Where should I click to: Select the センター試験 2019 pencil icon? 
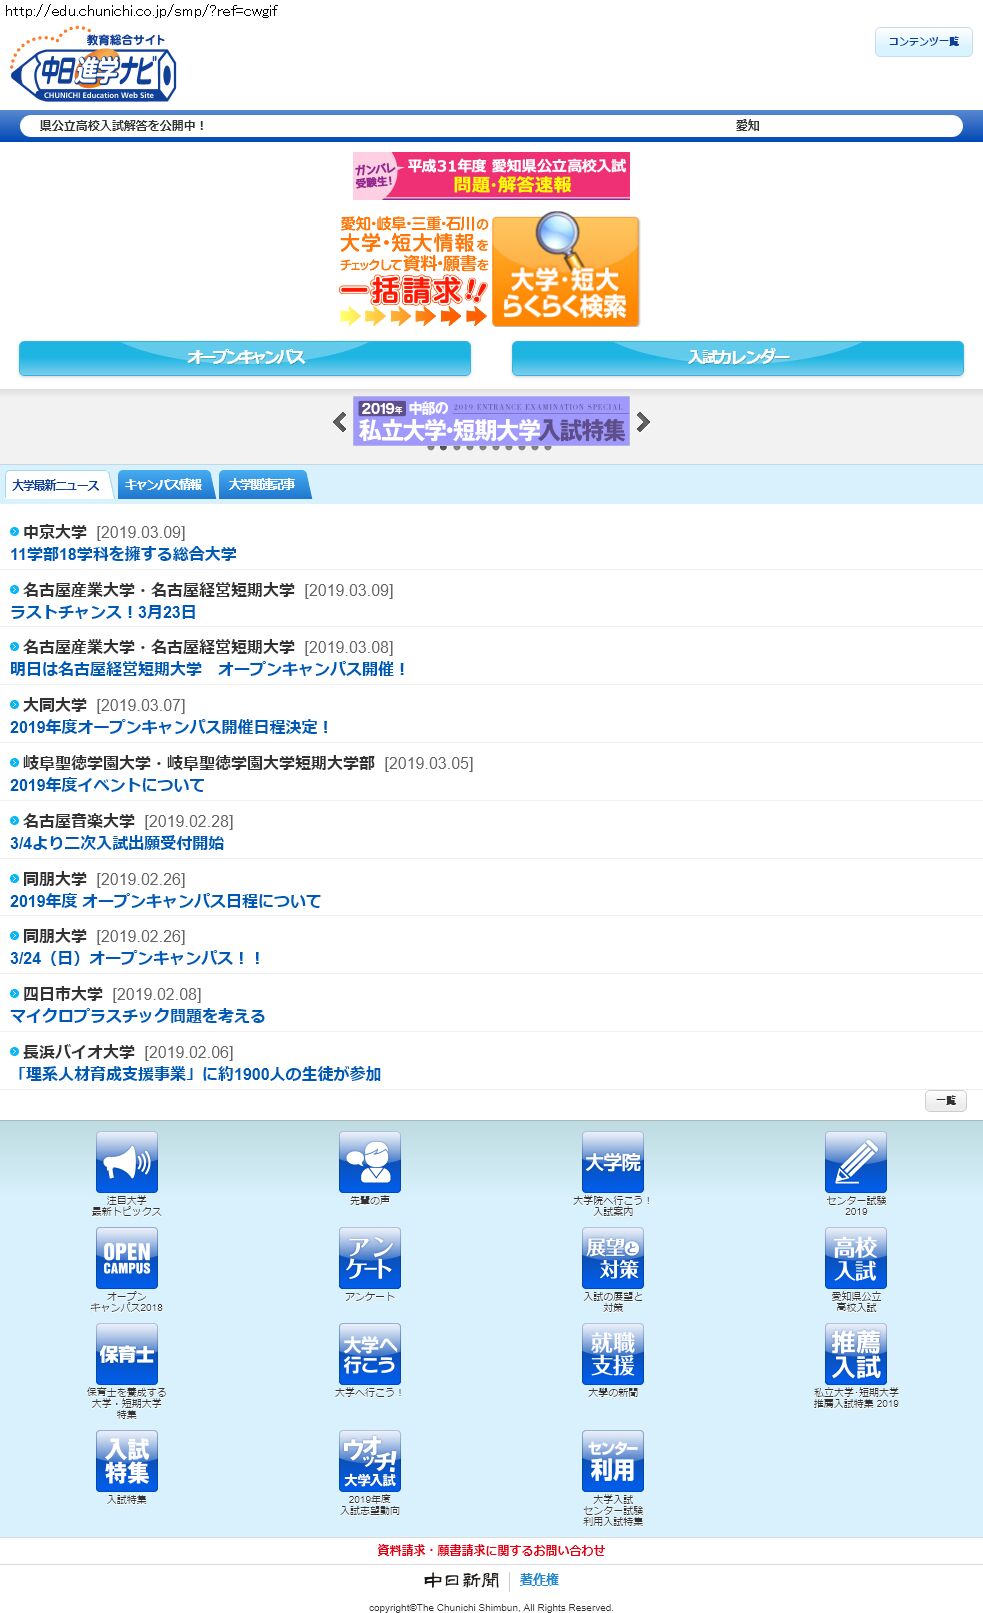click(855, 1162)
